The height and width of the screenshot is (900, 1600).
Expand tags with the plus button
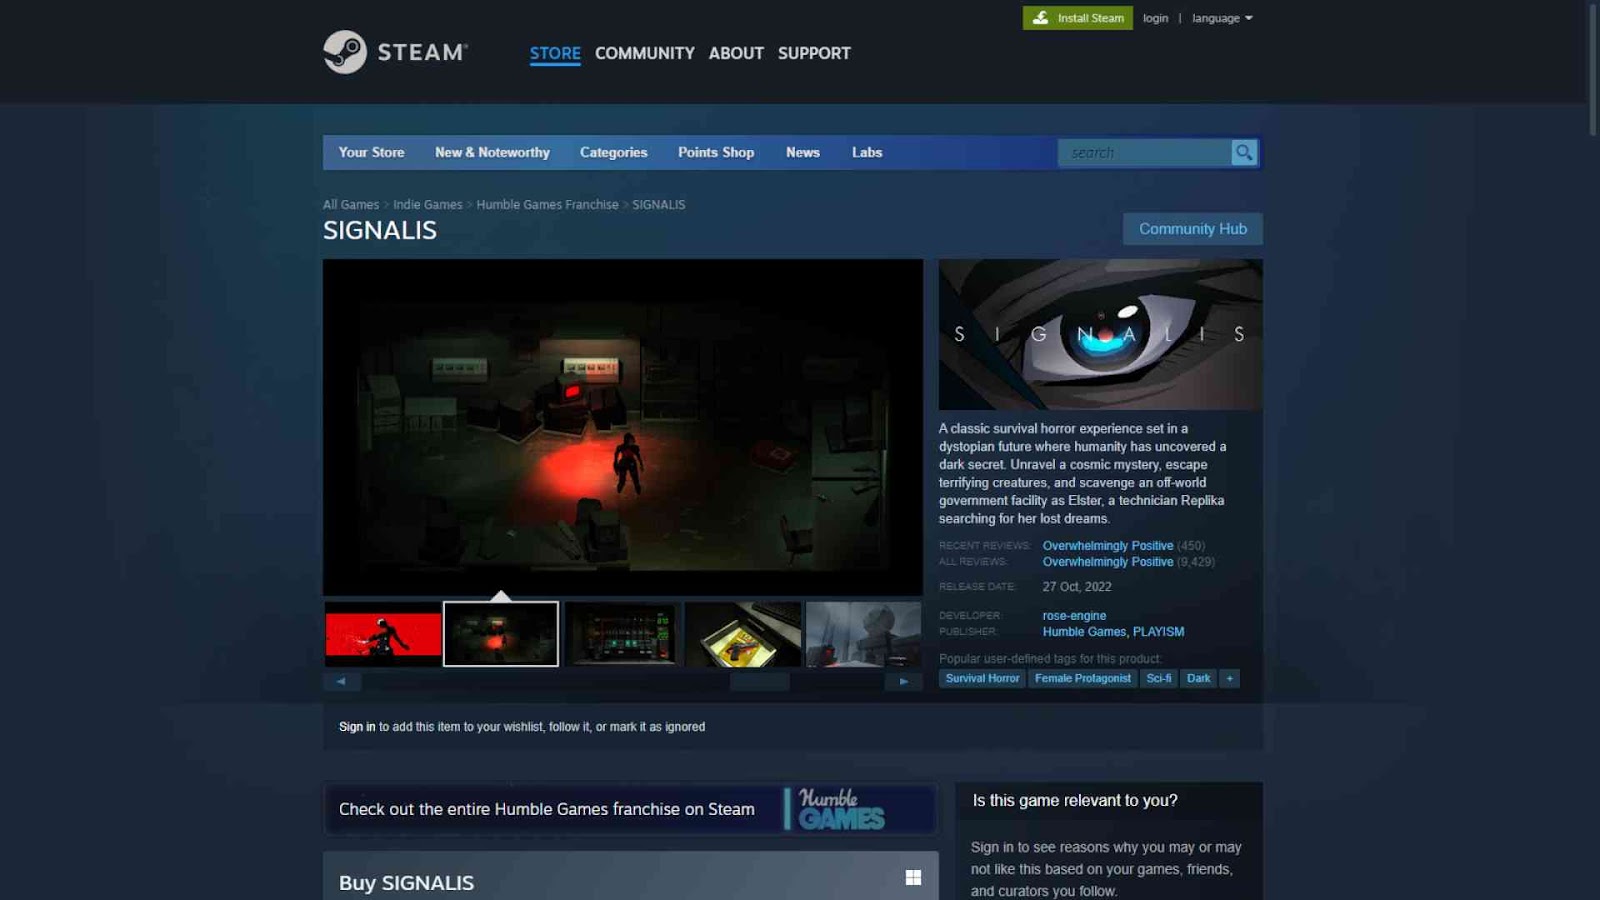click(x=1230, y=678)
